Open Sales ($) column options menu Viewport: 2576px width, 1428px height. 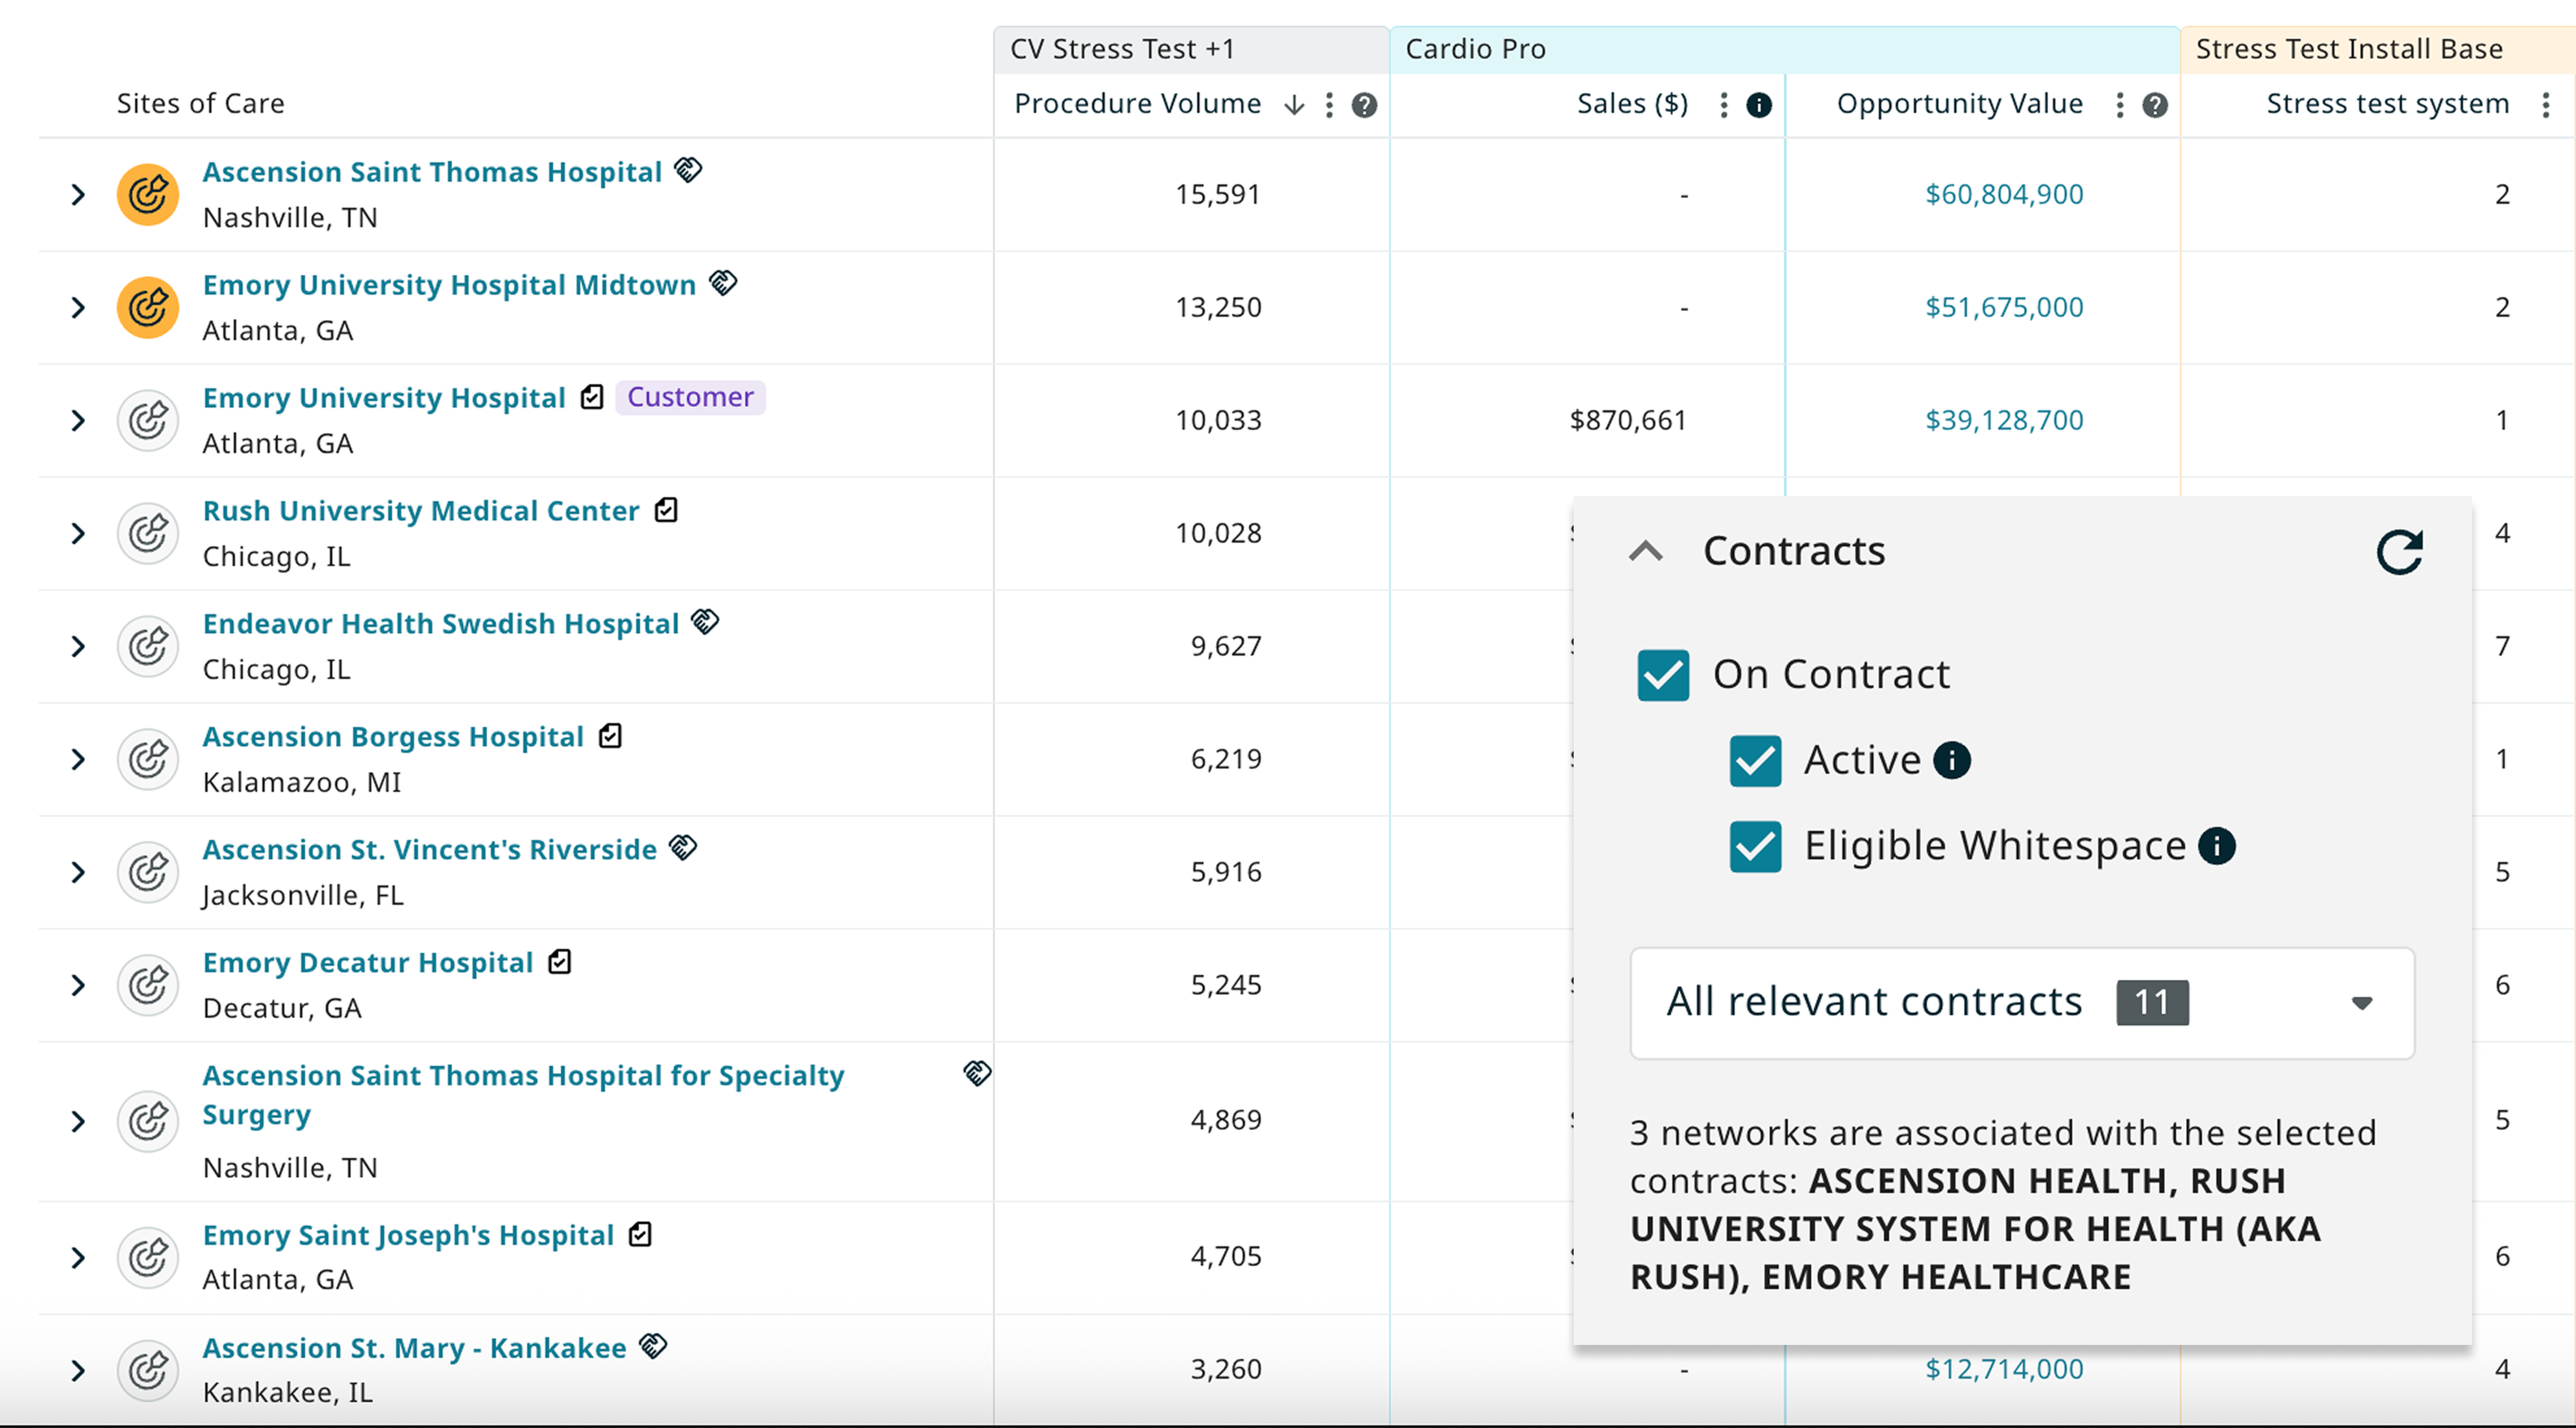1724,105
